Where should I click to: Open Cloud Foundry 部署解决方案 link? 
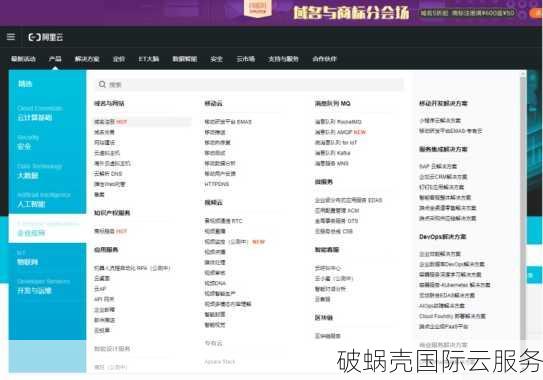pyautogui.click(x=452, y=316)
